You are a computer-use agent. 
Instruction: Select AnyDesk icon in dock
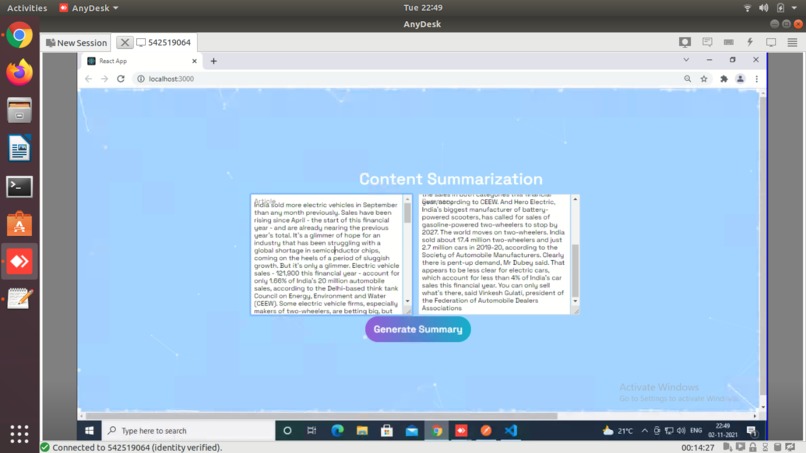tap(19, 261)
